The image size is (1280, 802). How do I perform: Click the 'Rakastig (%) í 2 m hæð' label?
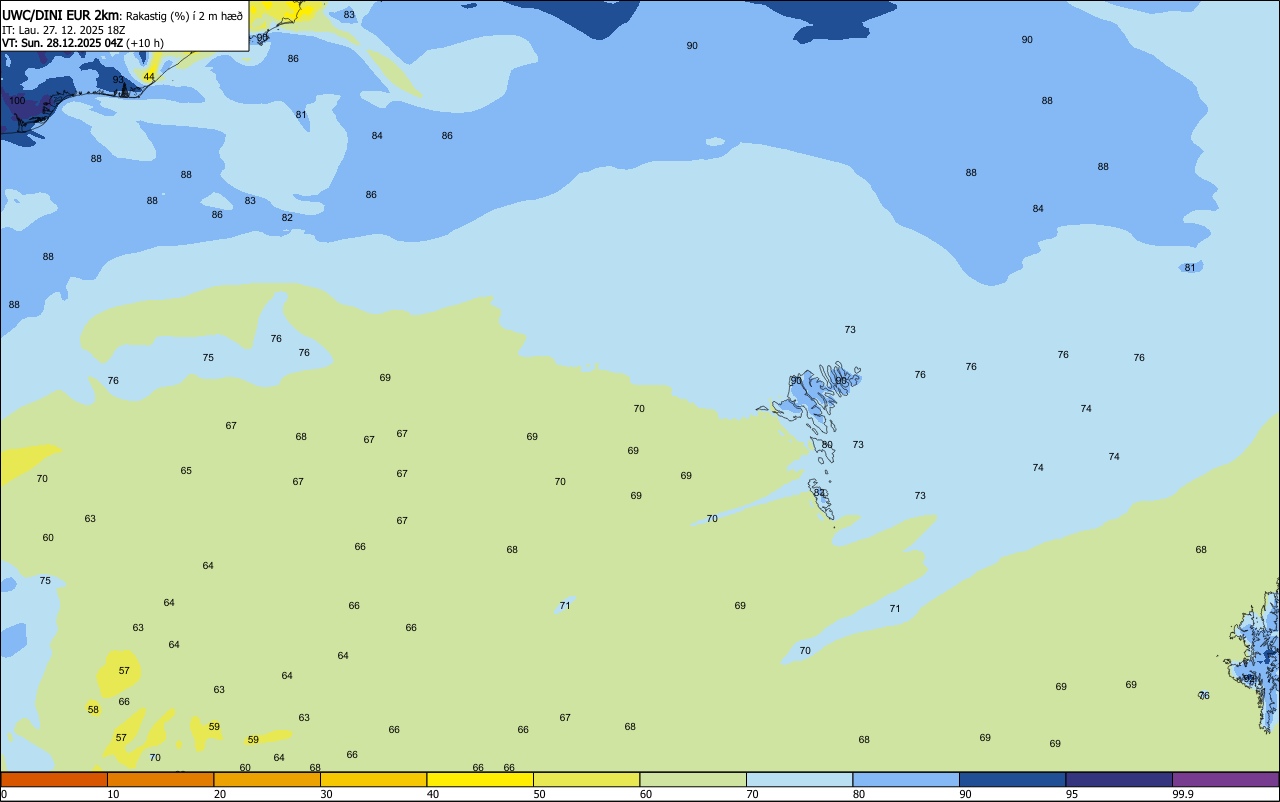coord(184,16)
